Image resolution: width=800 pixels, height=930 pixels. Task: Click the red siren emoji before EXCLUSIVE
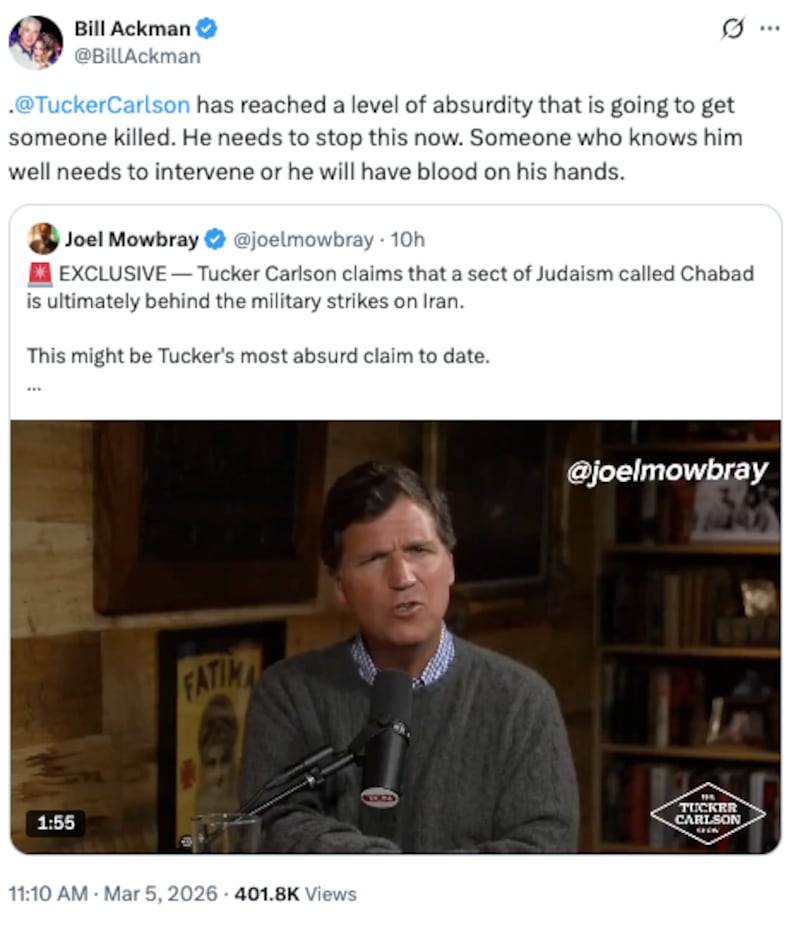click(x=39, y=274)
